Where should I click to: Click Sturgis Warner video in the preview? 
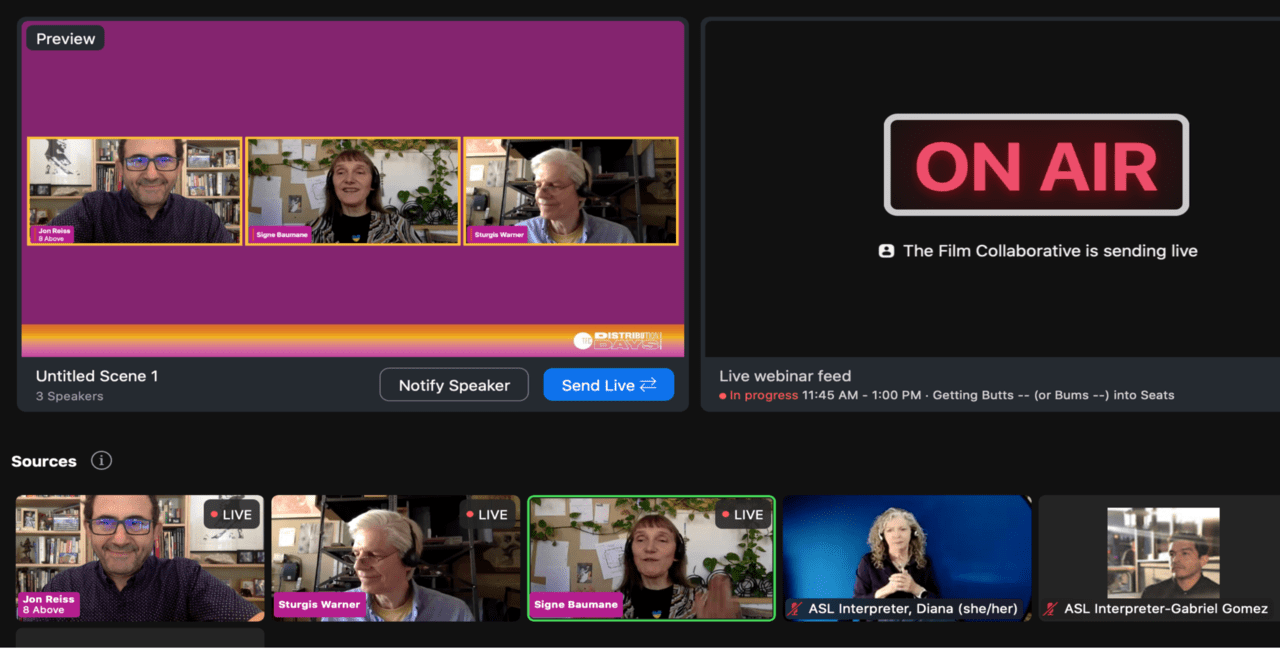point(571,191)
